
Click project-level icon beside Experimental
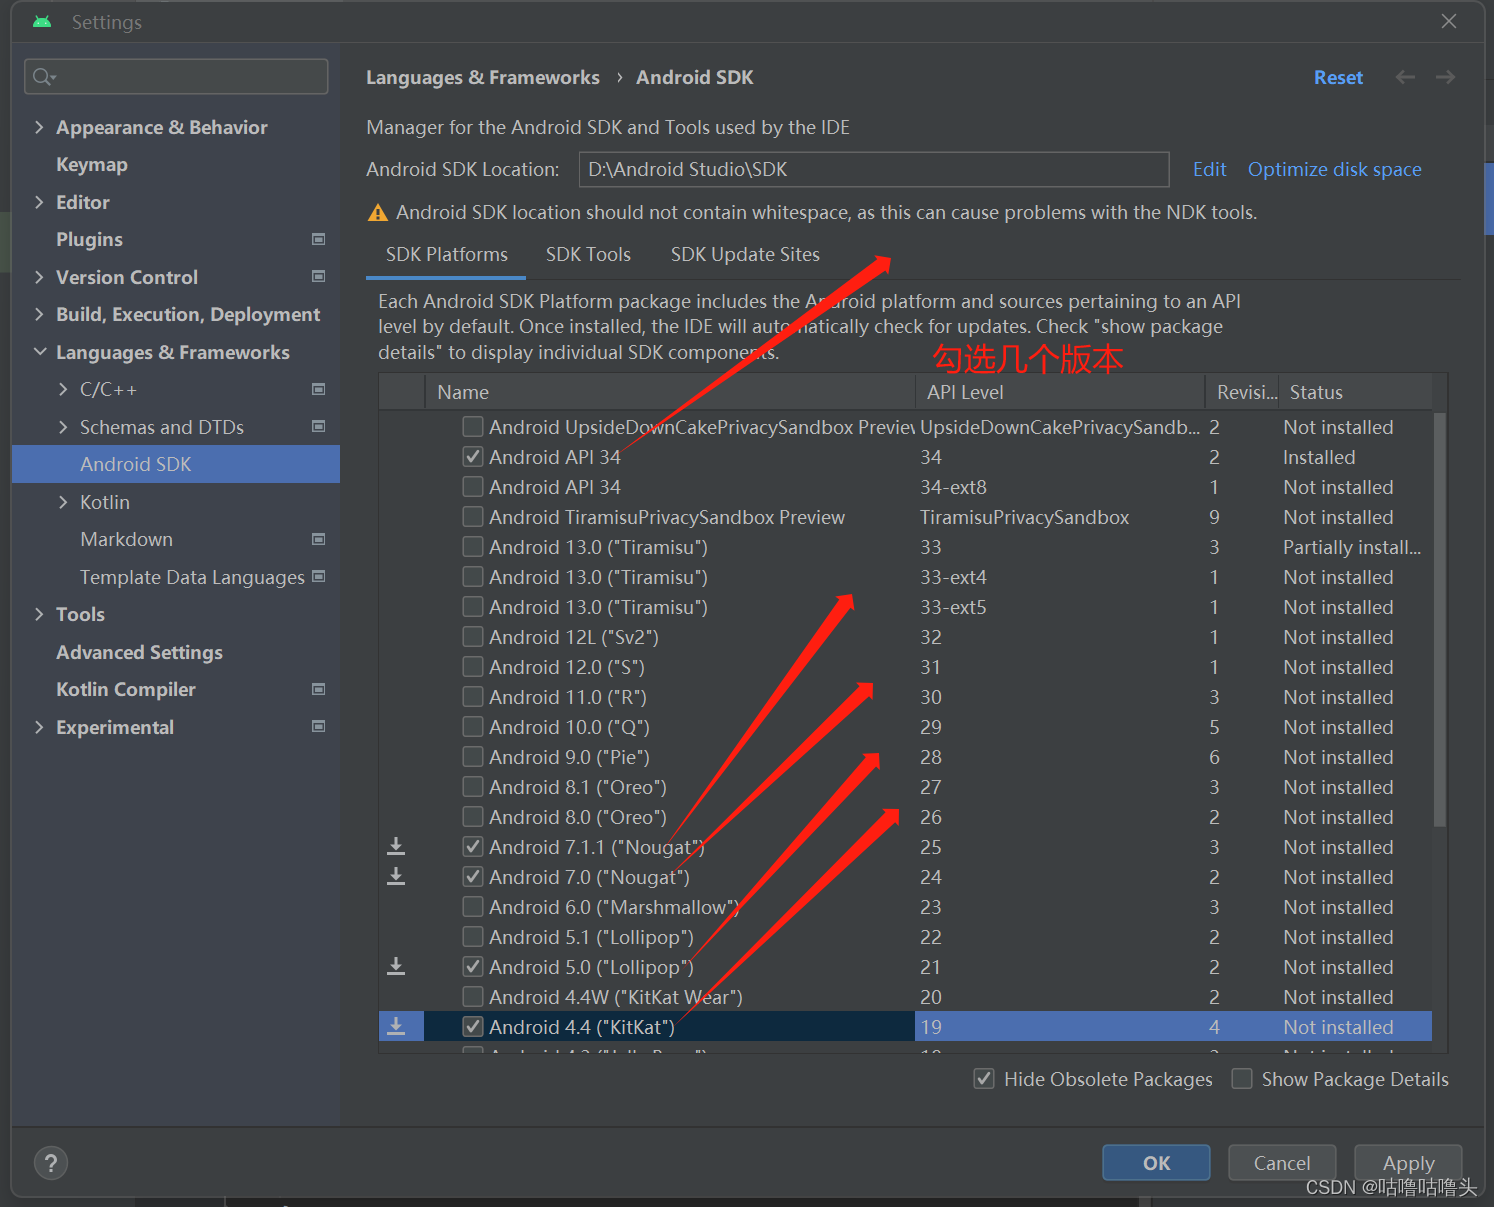tap(318, 727)
